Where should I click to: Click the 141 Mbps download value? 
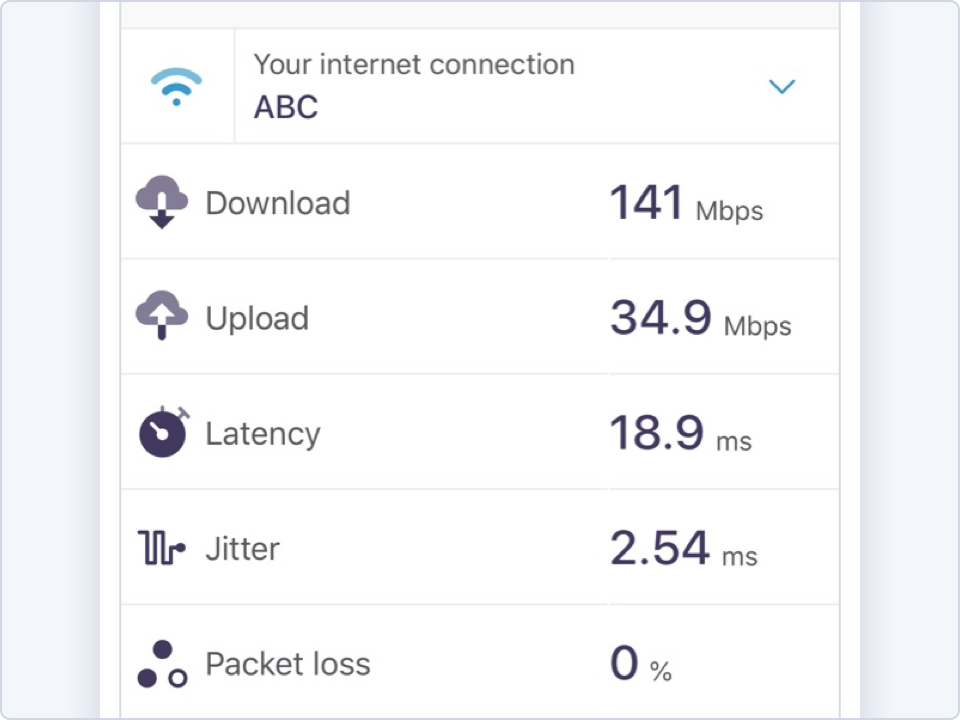click(x=686, y=203)
